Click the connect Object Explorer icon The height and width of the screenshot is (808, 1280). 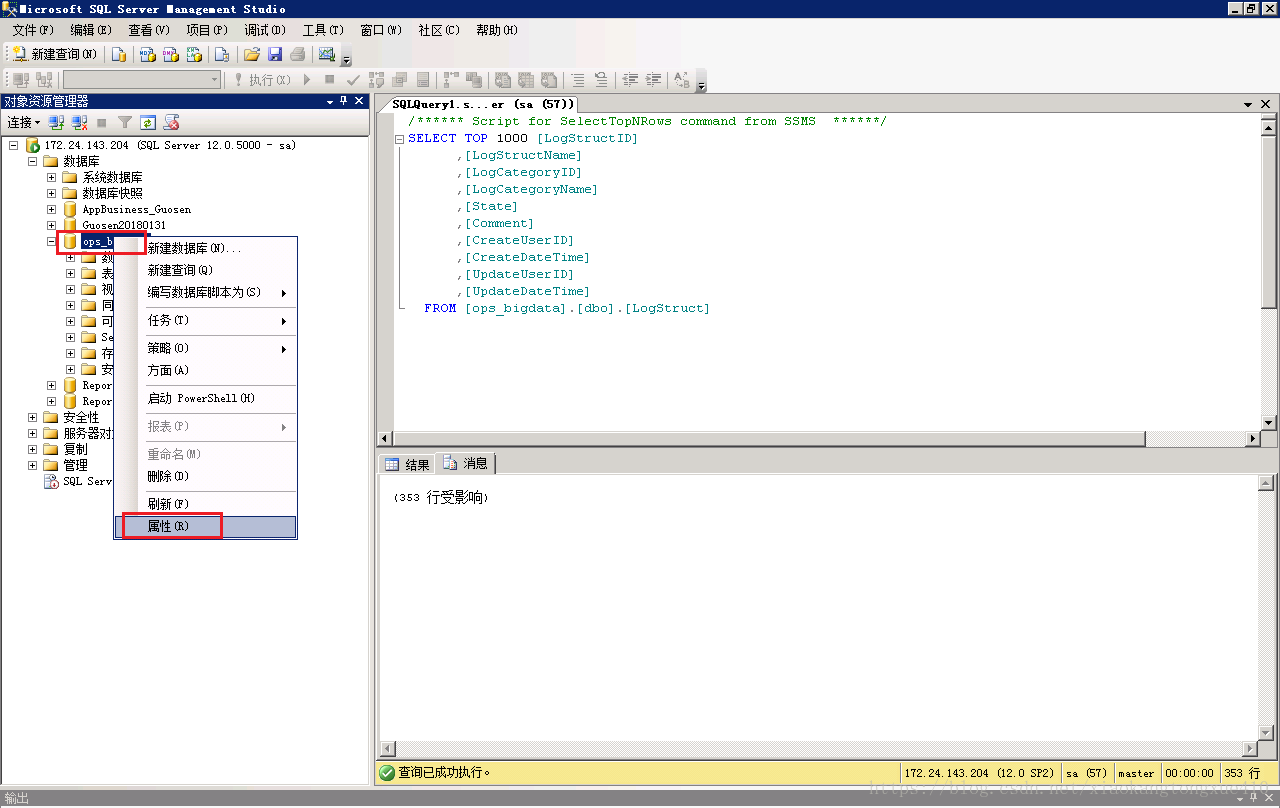click(57, 123)
